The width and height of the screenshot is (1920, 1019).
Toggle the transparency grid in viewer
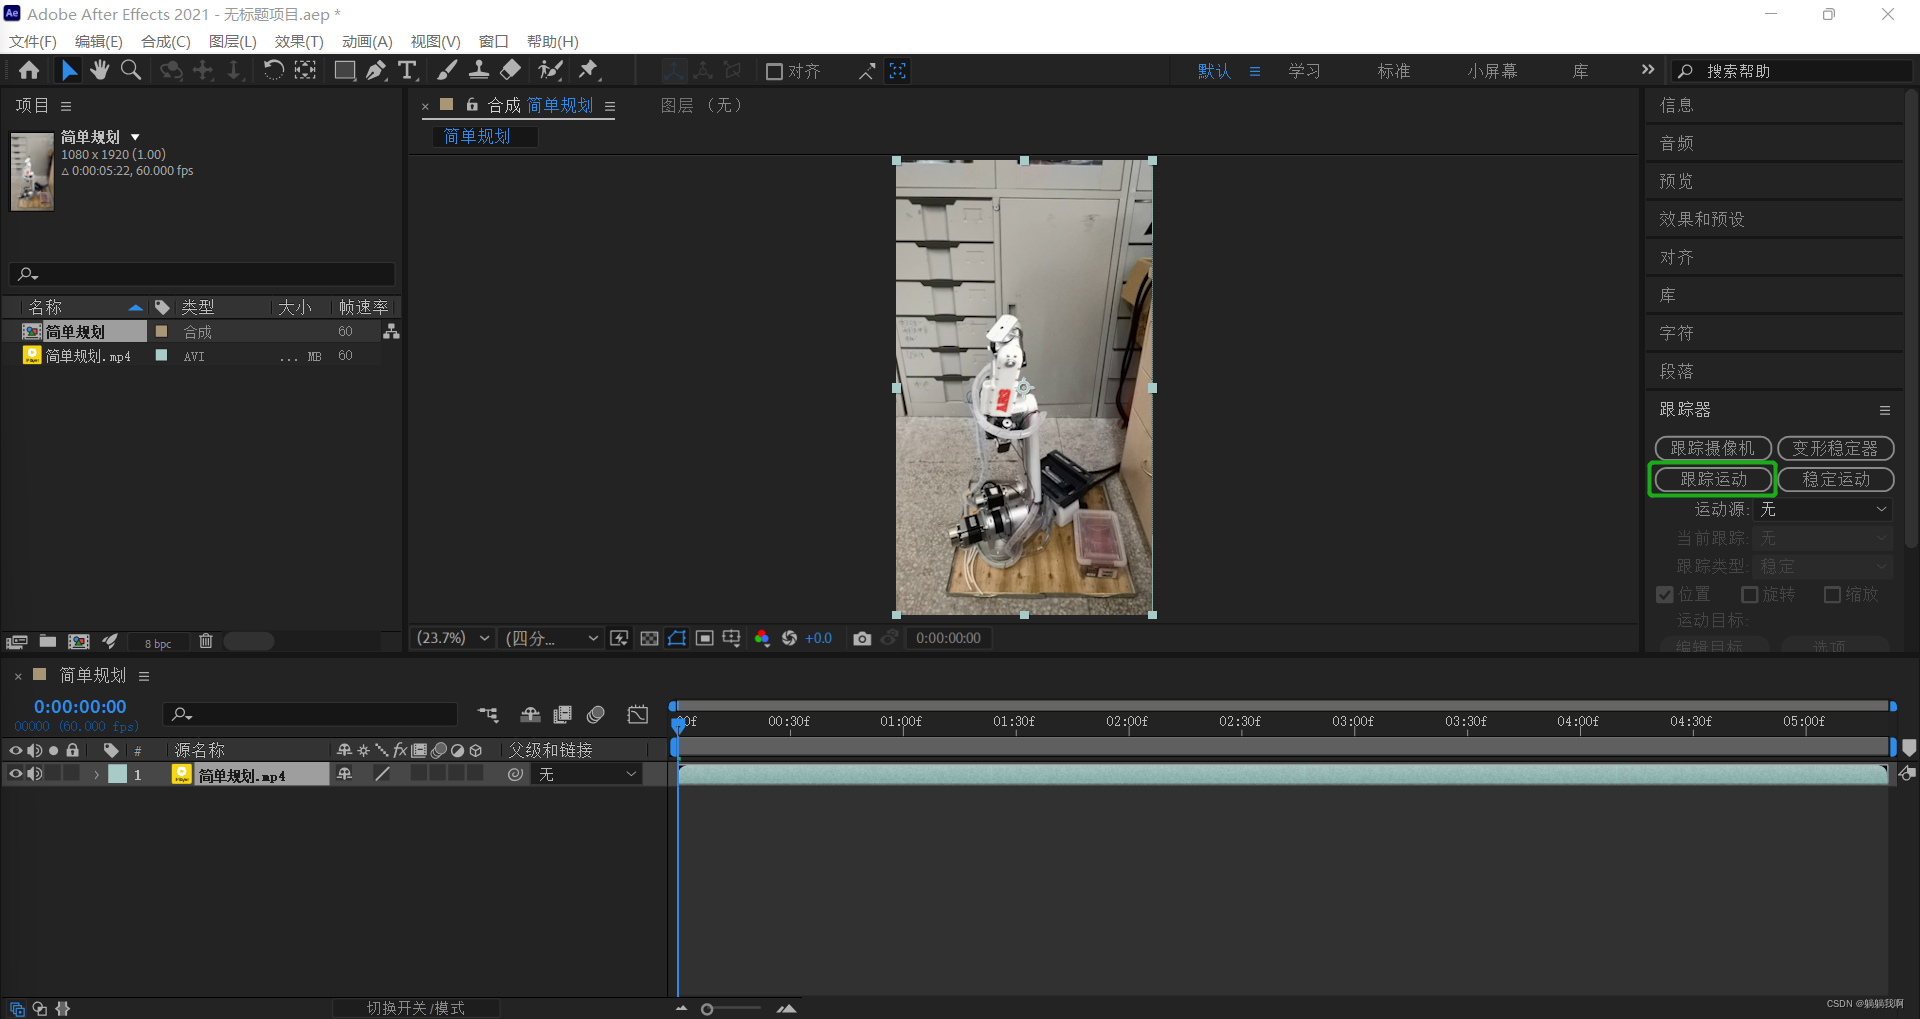[649, 638]
